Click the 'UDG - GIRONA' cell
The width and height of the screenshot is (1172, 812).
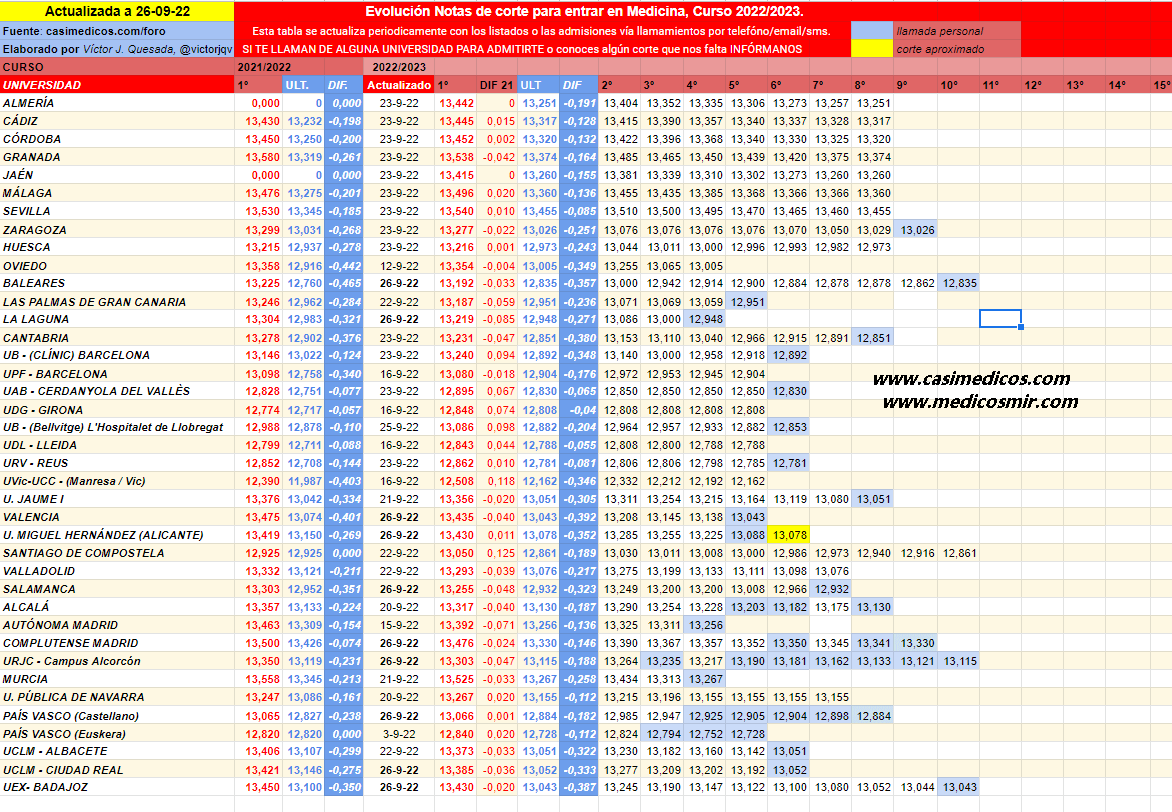pyautogui.click(x=117, y=410)
